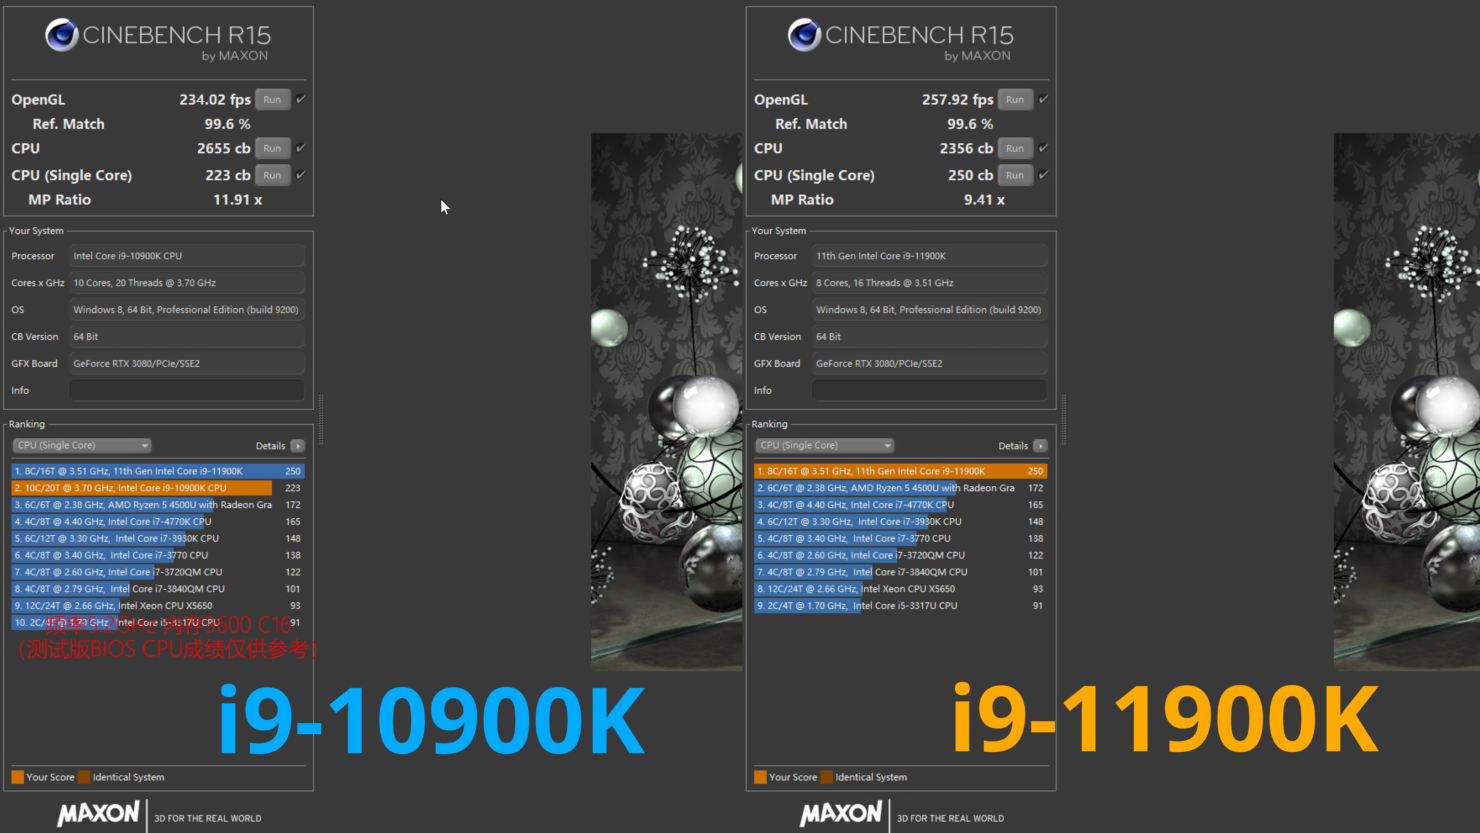Open ranking type dropdown in i9-10900K window
This screenshot has width=1480, height=833.
(x=82, y=446)
